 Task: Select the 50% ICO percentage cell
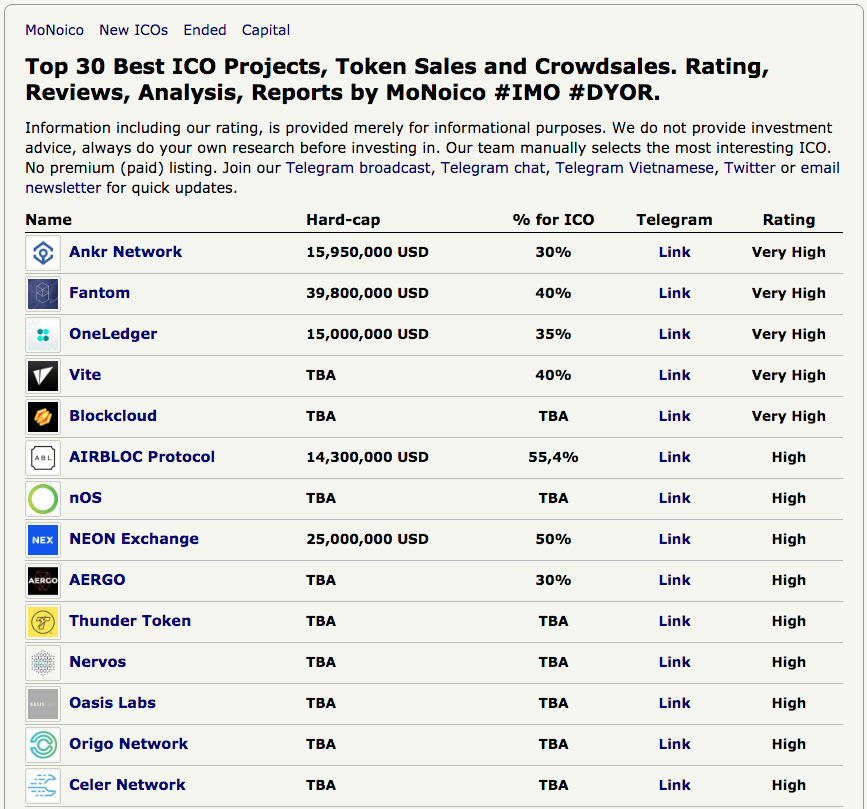pos(553,539)
